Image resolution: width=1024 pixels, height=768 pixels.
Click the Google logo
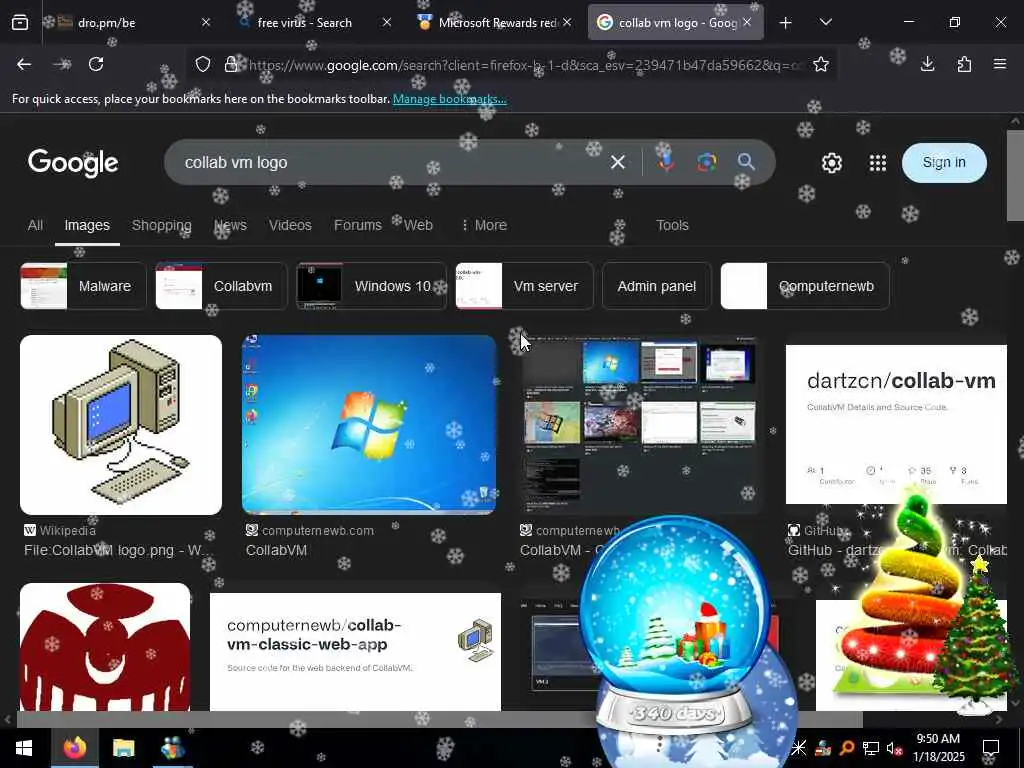[73, 163]
